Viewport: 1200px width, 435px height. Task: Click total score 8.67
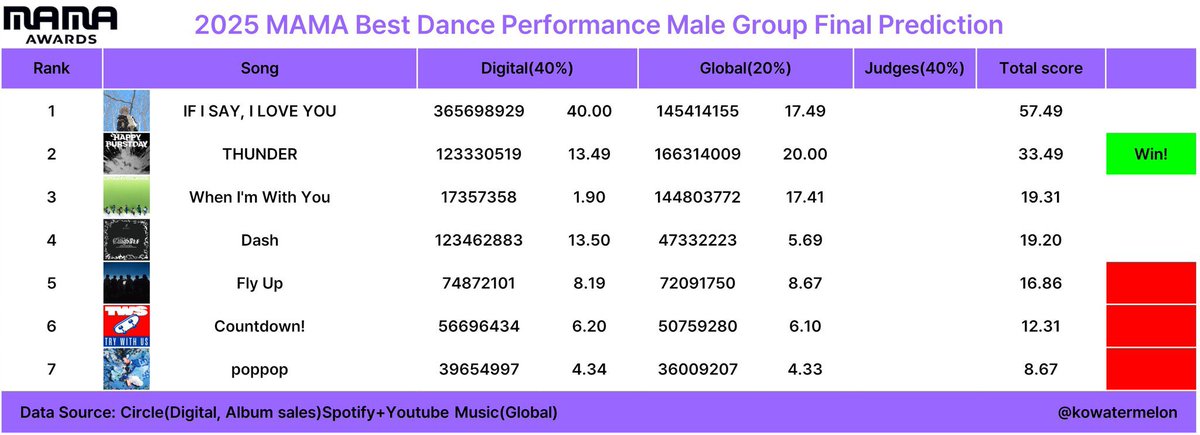[x=1040, y=369]
